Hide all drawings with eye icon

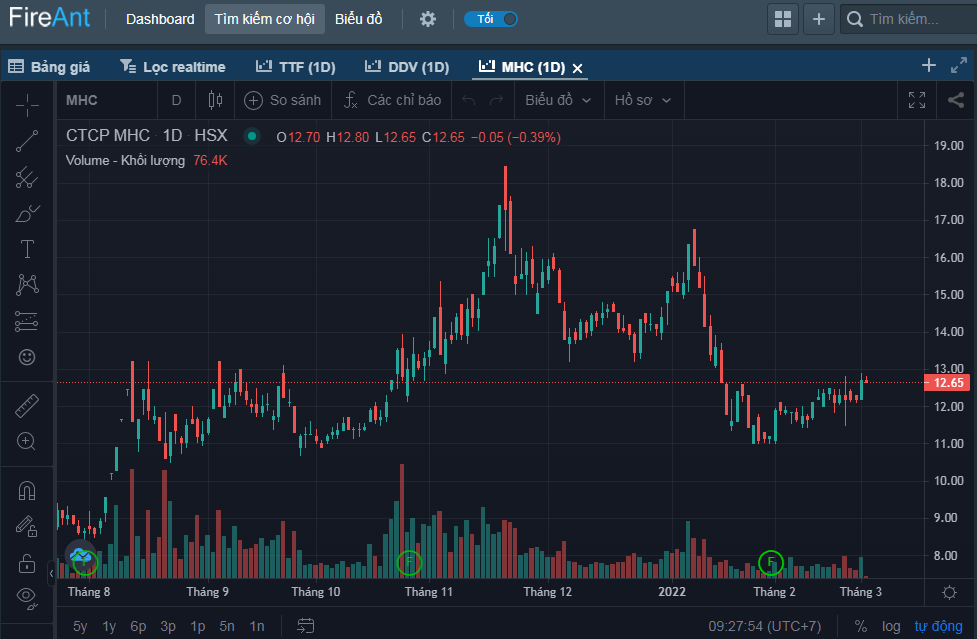[27, 597]
